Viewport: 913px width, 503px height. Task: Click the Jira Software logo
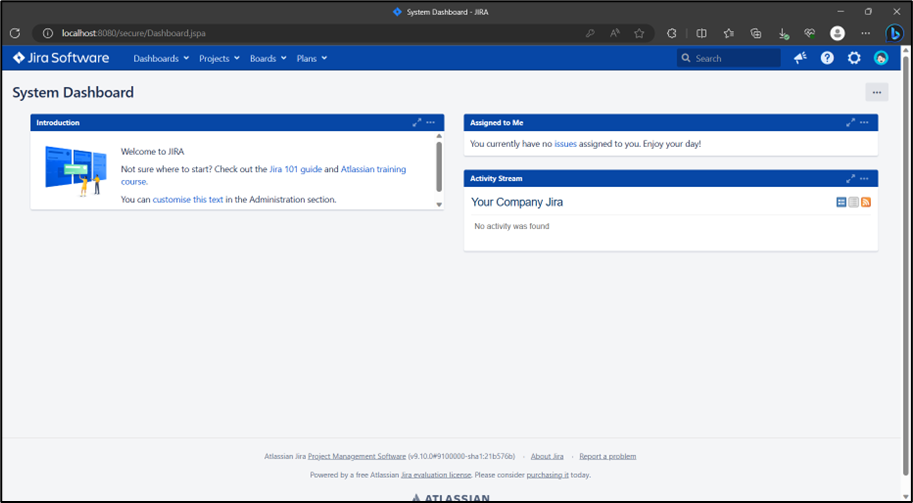tap(61, 58)
